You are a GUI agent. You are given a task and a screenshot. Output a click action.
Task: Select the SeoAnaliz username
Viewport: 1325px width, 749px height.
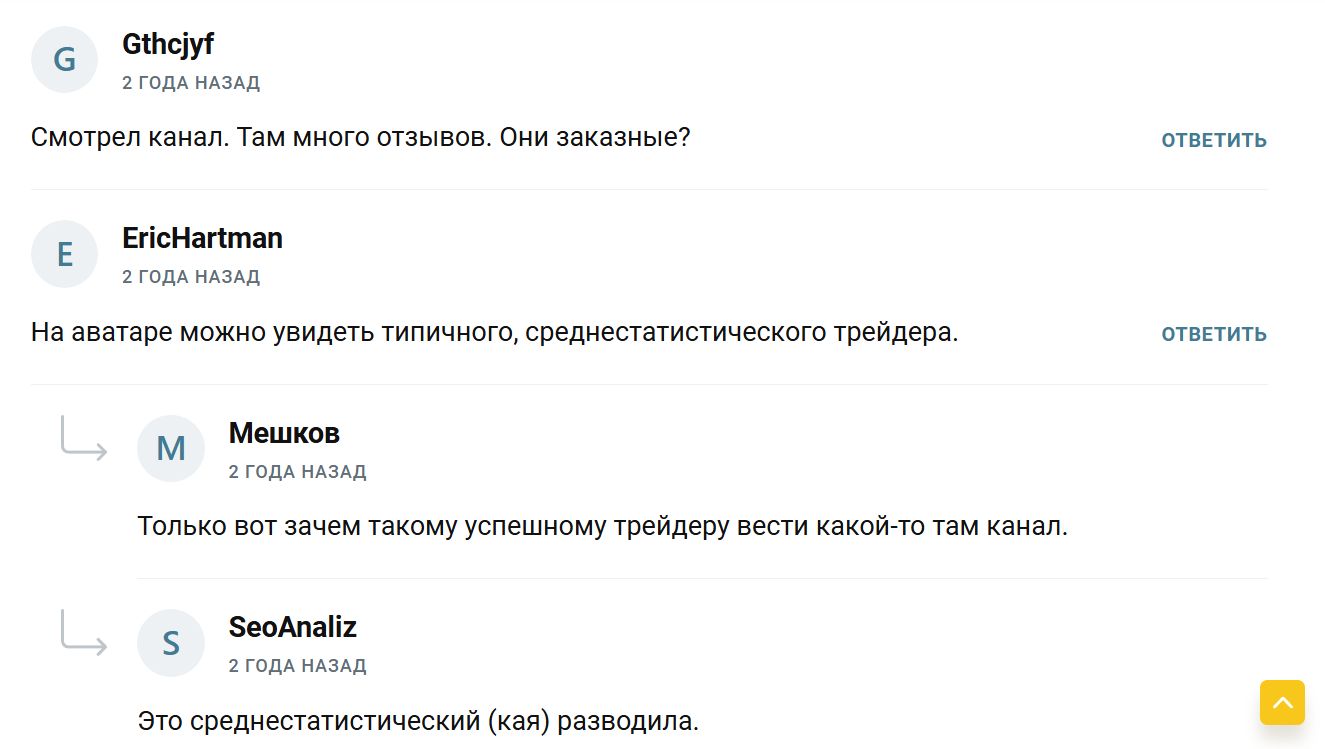[x=292, y=627]
